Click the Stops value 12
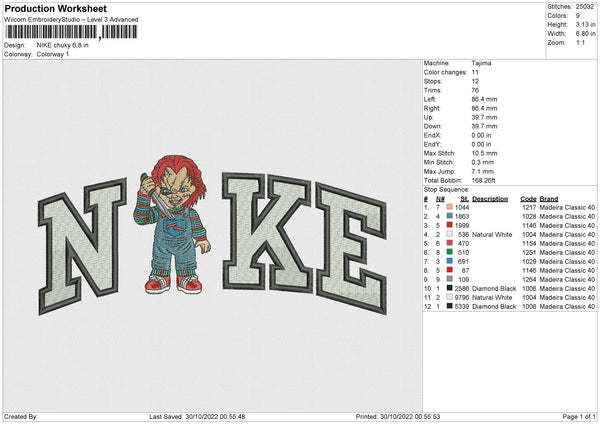The width and height of the screenshot is (600, 424). point(475,81)
